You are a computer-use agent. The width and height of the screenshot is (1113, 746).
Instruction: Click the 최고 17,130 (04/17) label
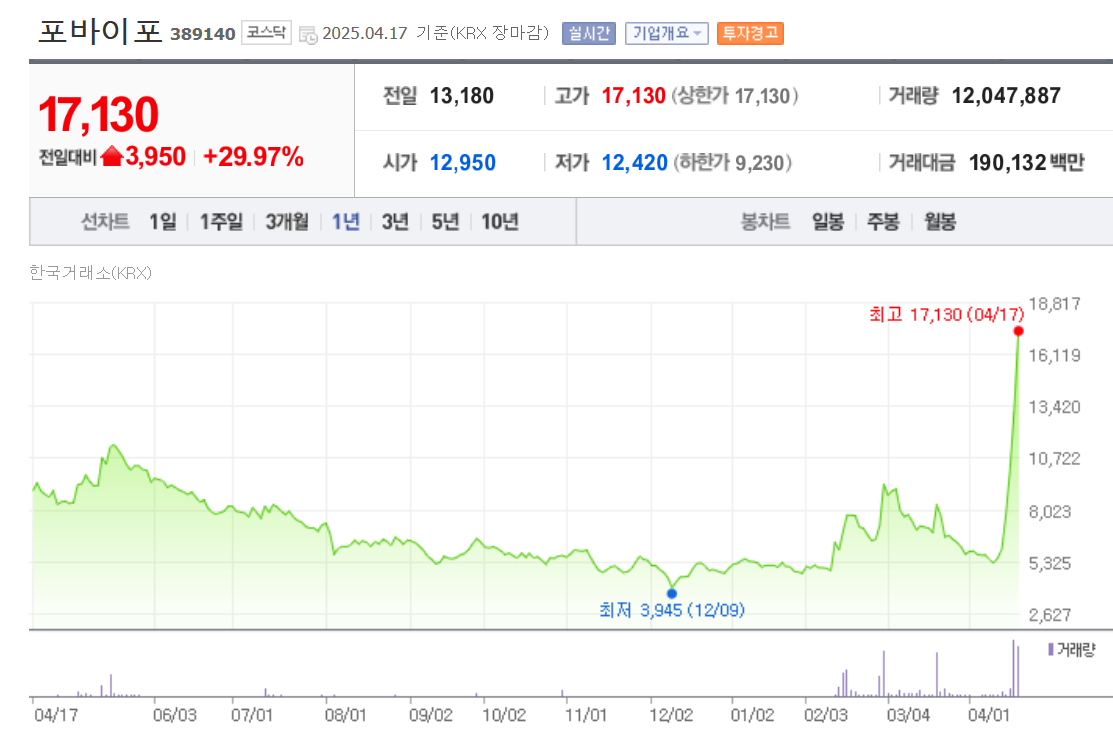click(x=947, y=314)
